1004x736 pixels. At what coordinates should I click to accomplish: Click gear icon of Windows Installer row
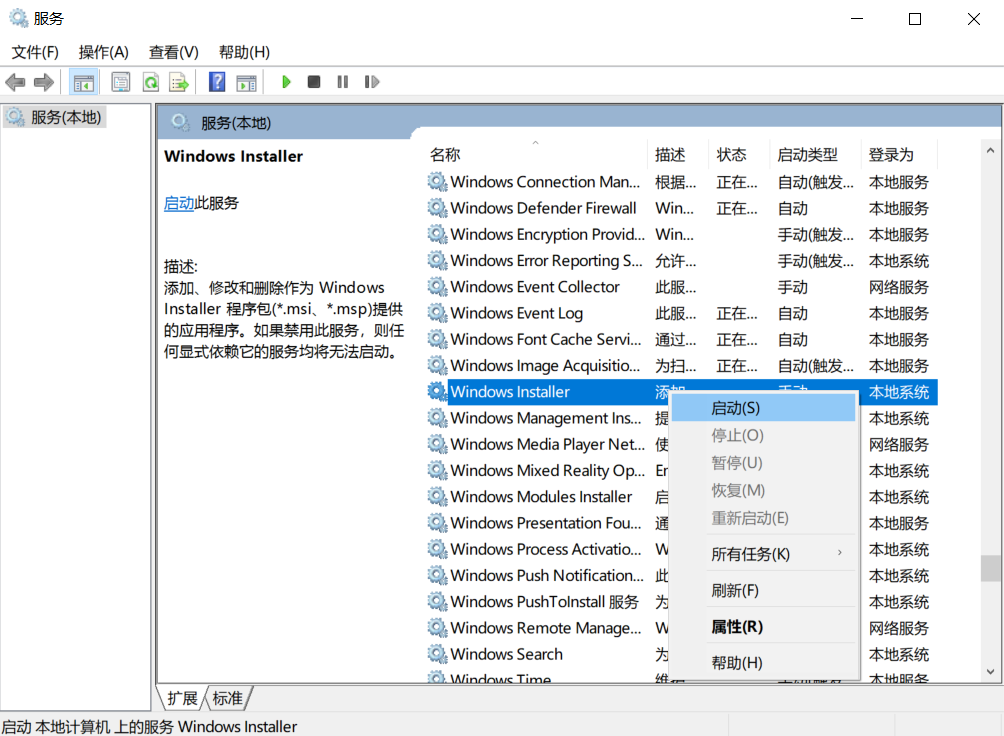click(x=437, y=392)
